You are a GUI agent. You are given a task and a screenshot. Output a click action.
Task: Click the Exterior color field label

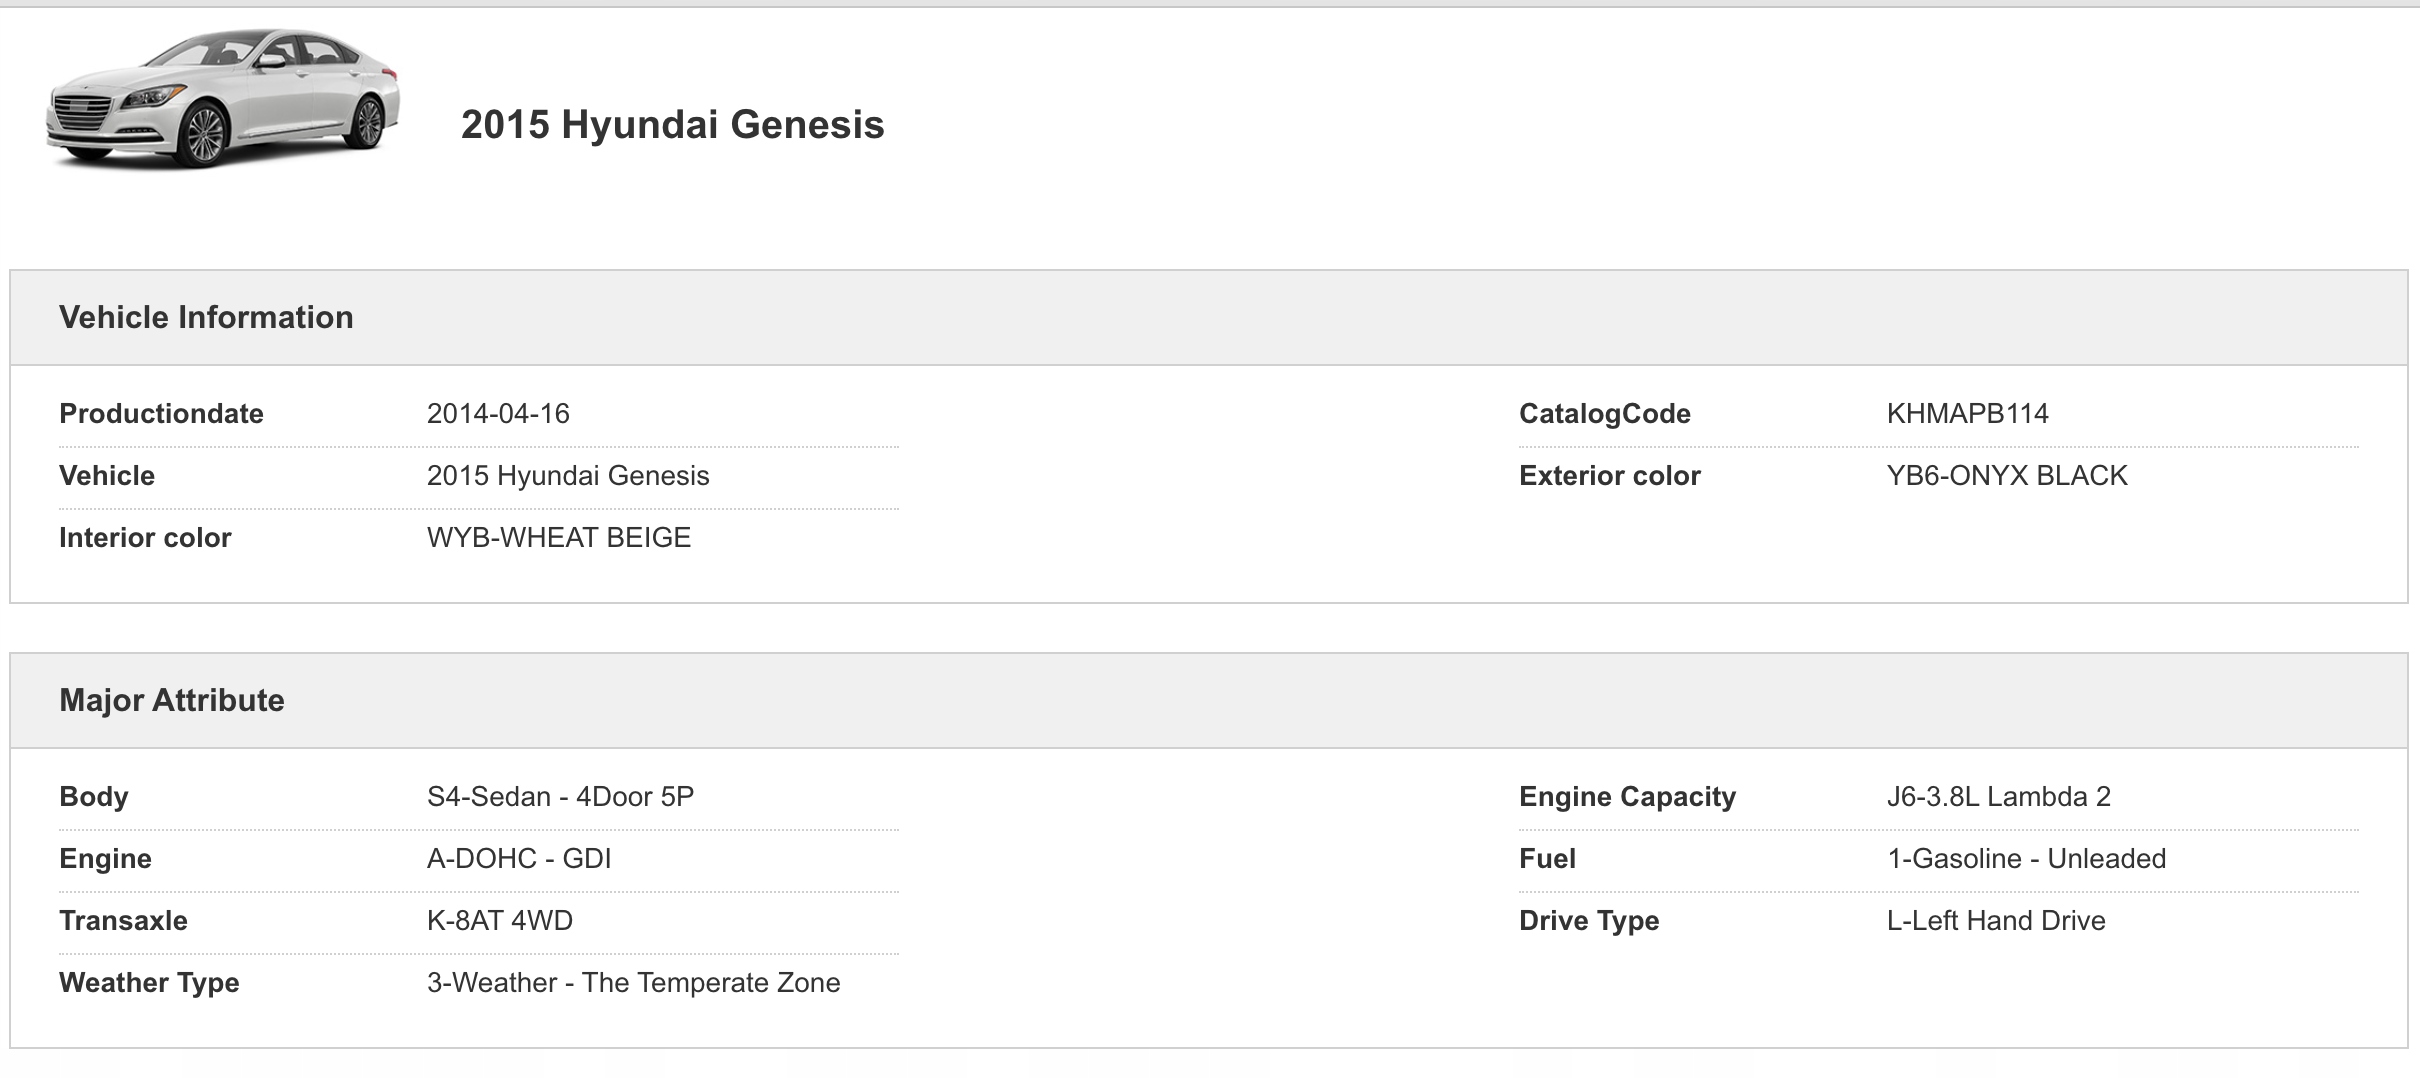click(x=1609, y=476)
